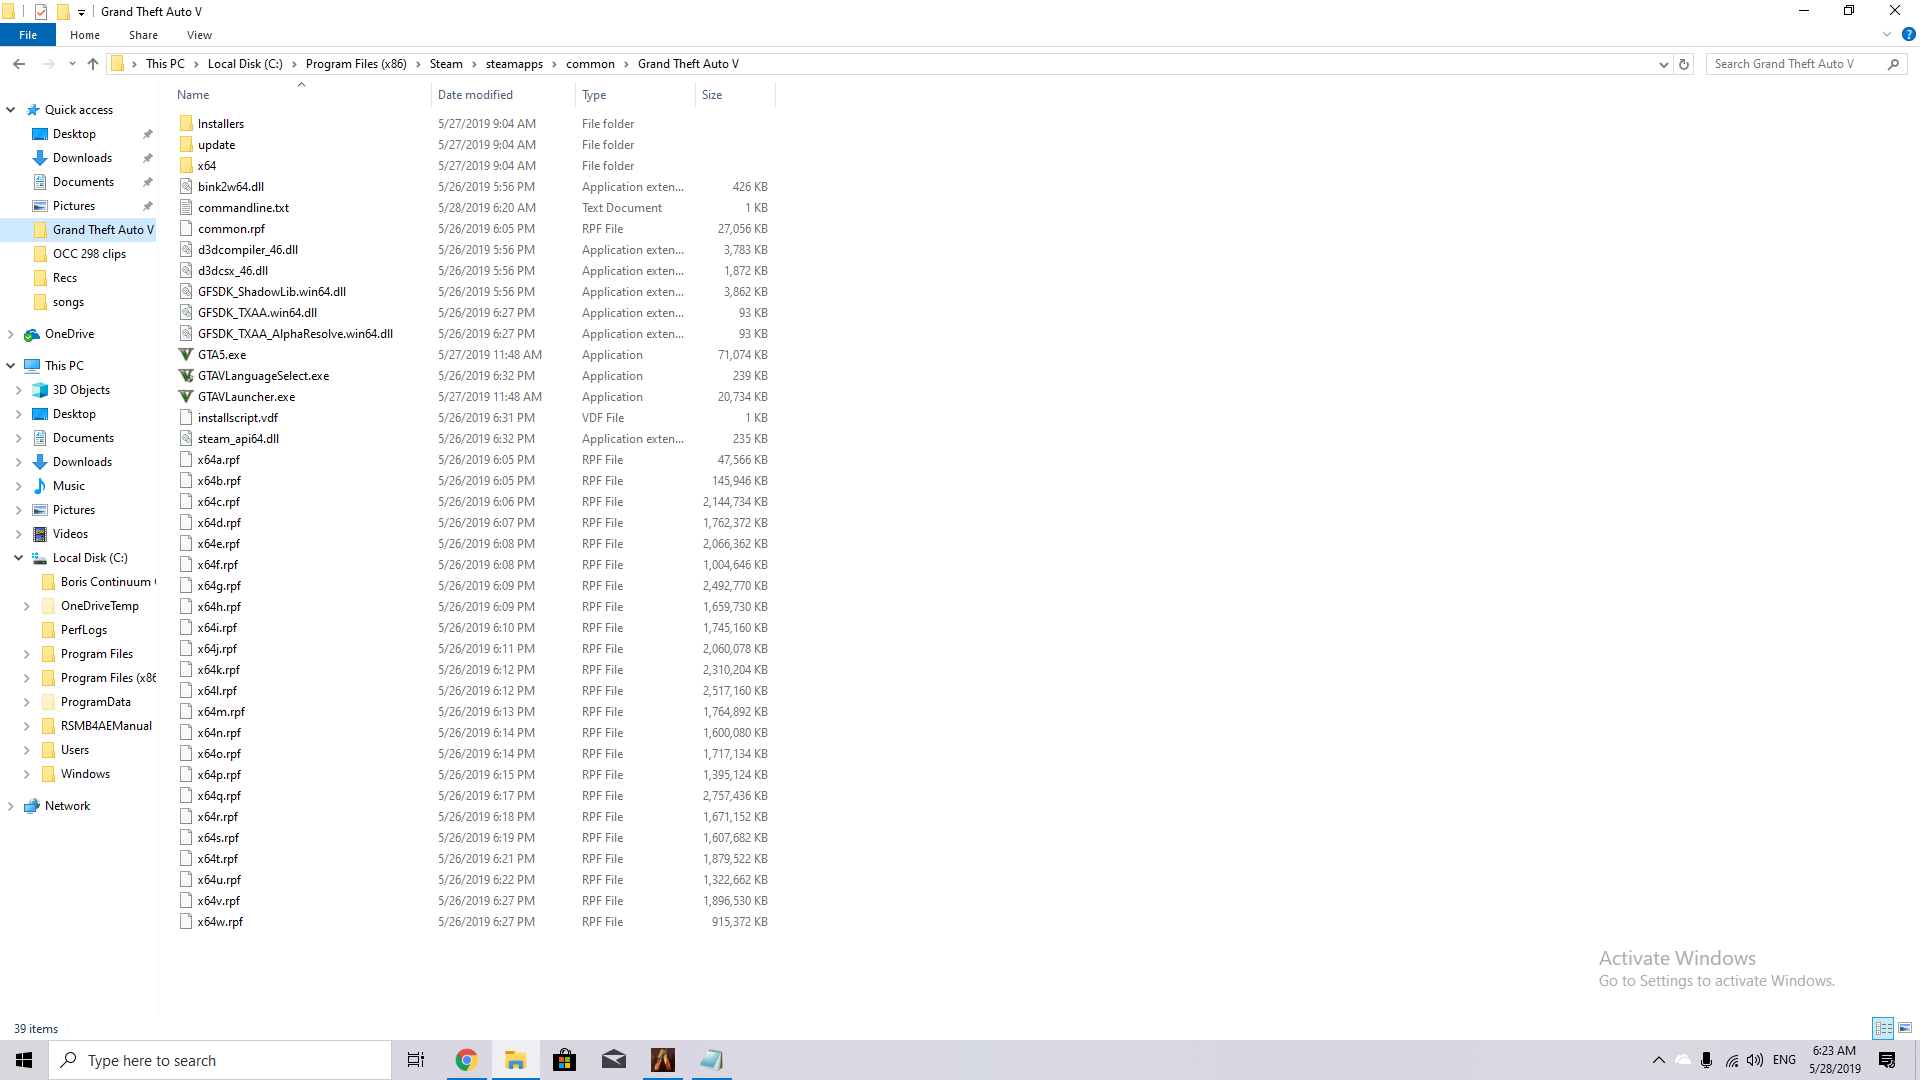Image resolution: width=1920 pixels, height=1080 pixels.
Task: Open address bar history dropdown arrow
Action: tap(1663, 64)
